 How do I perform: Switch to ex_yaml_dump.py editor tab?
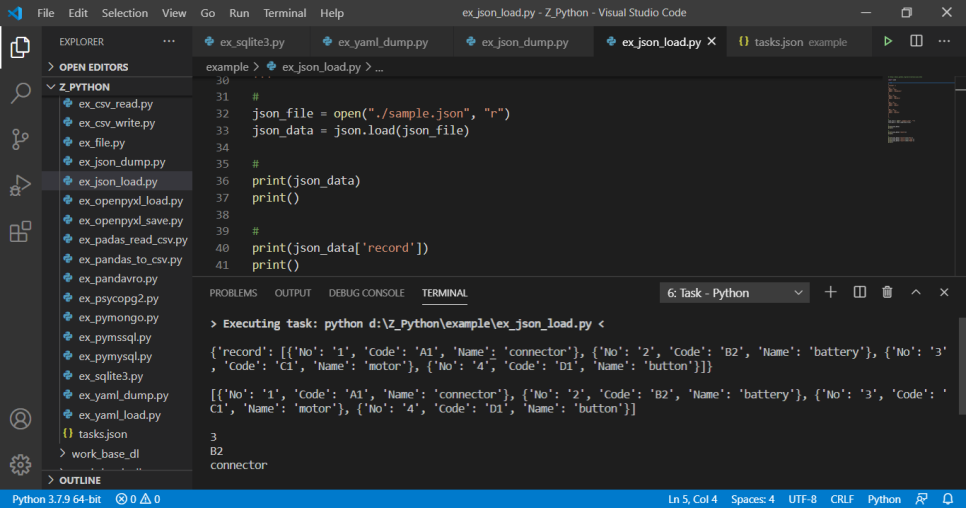point(382,42)
